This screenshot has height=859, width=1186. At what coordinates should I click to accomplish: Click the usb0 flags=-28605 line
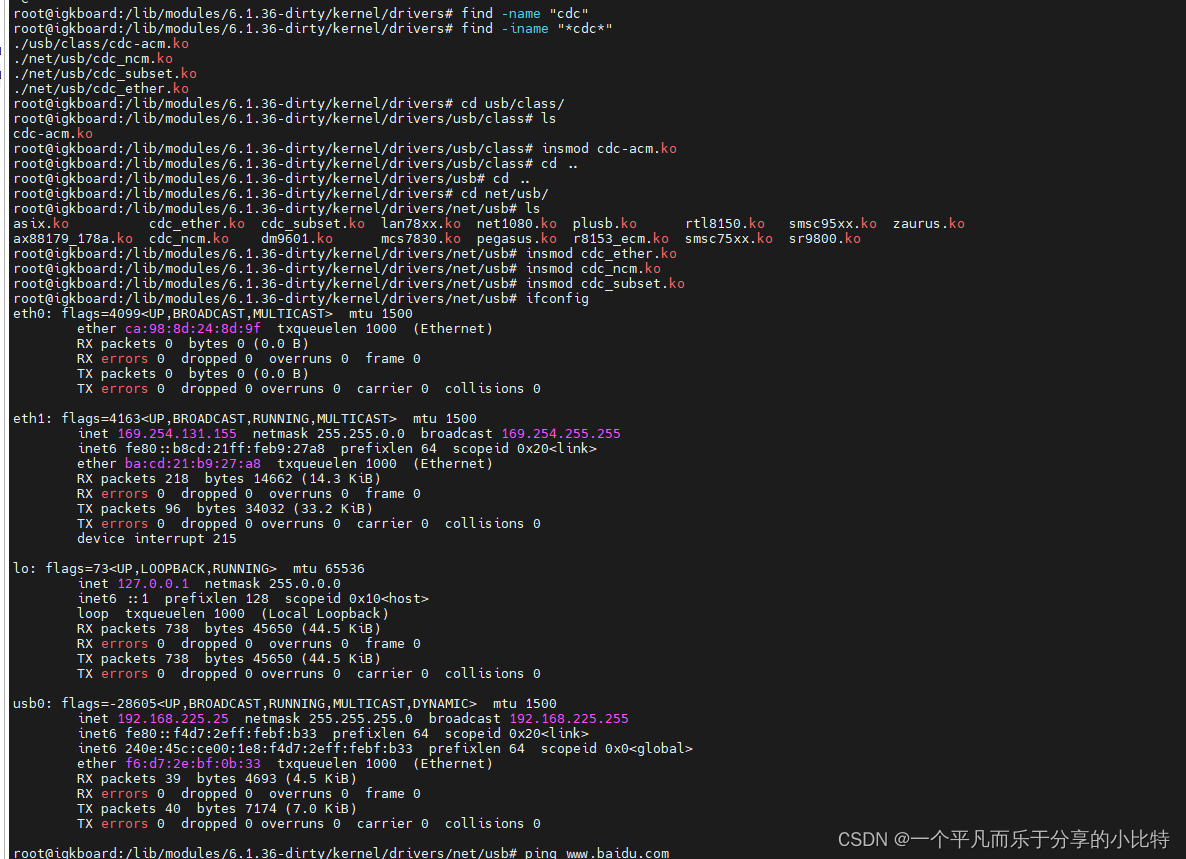click(284, 704)
